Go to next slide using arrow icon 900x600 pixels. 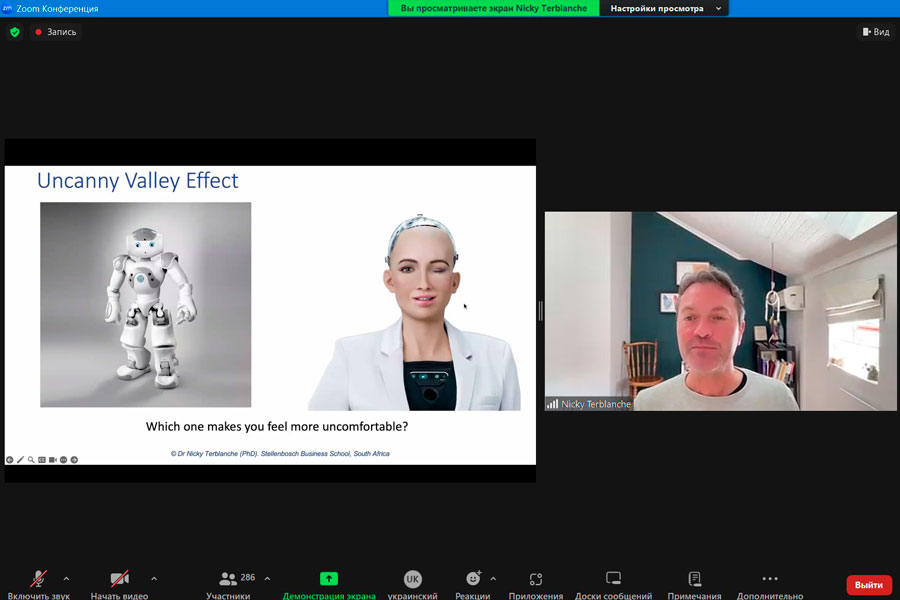74,460
